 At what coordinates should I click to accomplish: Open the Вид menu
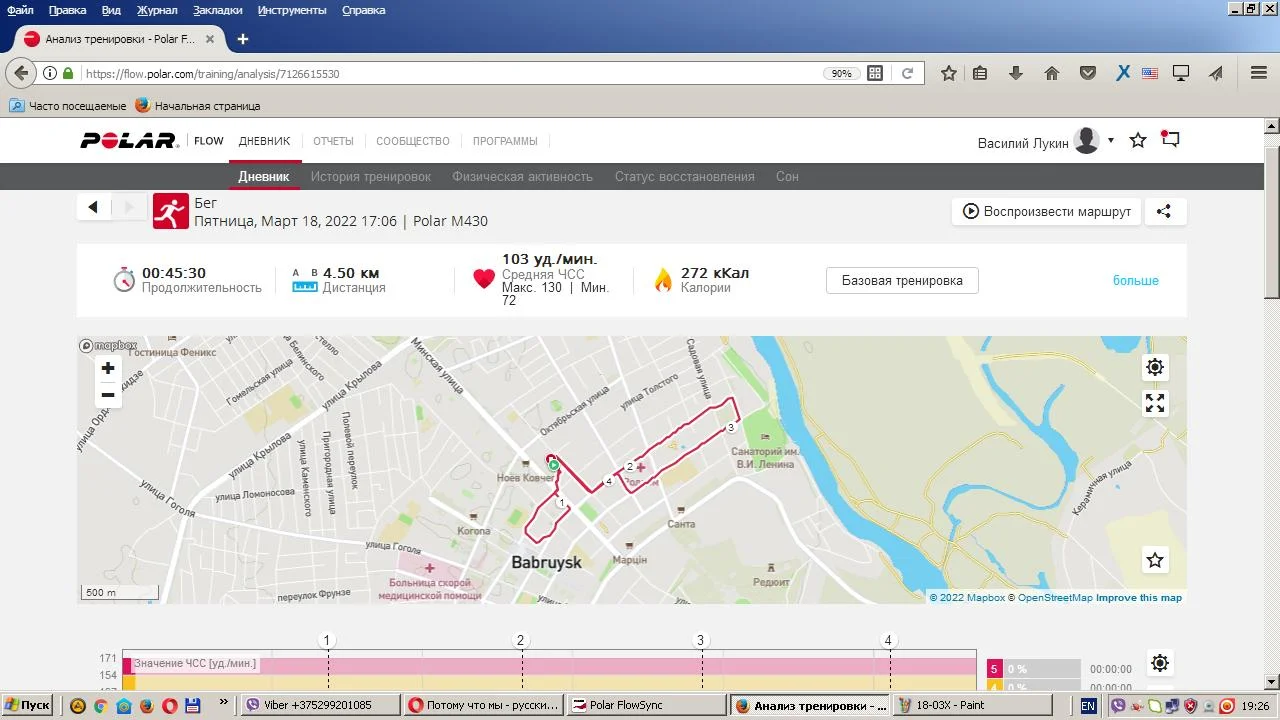click(112, 10)
